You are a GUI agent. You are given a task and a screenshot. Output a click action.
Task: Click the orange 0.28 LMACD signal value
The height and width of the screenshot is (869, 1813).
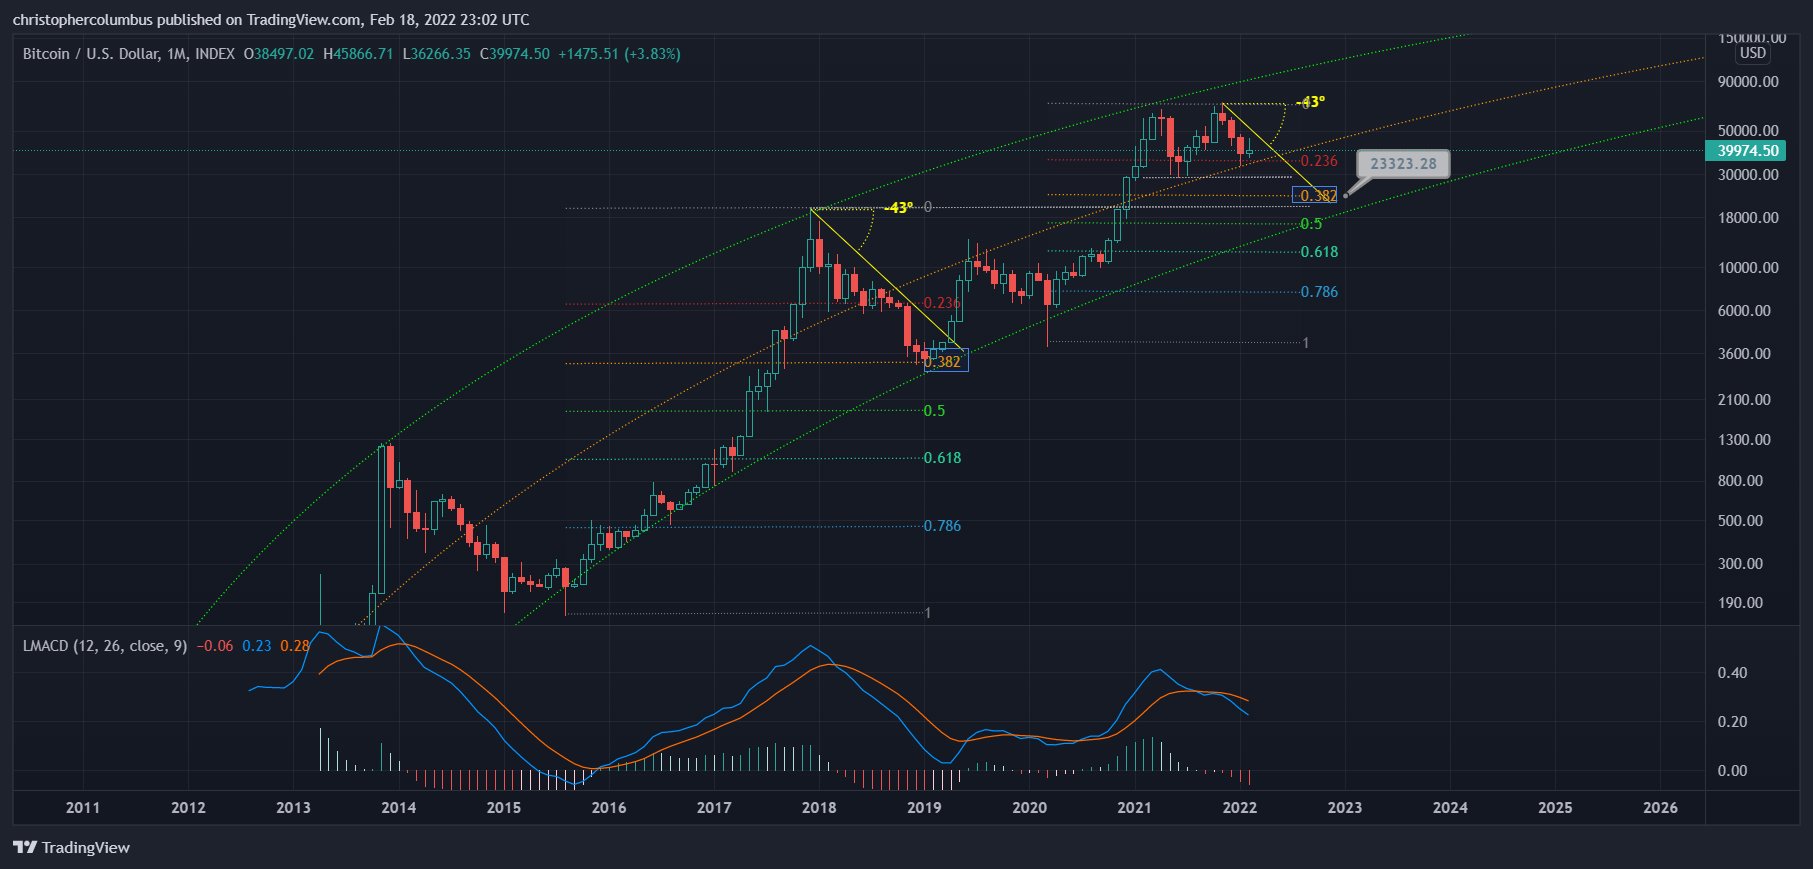pos(294,646)
